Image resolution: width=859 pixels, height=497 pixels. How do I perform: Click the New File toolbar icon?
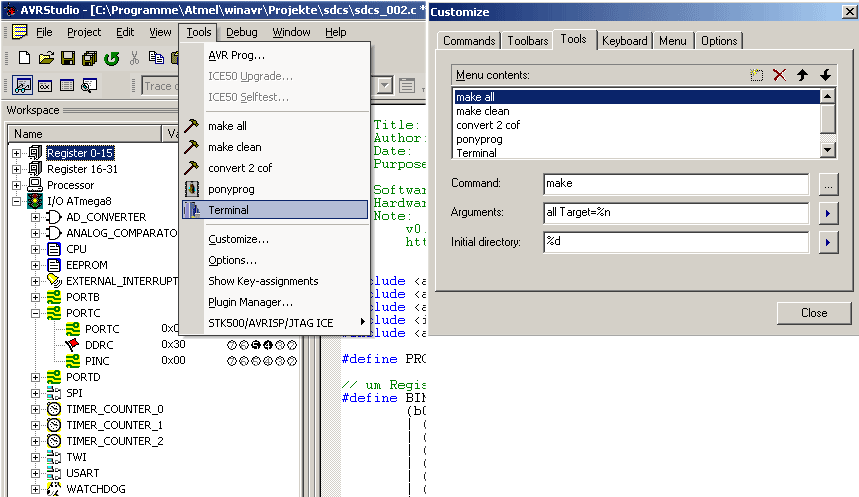click(x=24, y=58)
